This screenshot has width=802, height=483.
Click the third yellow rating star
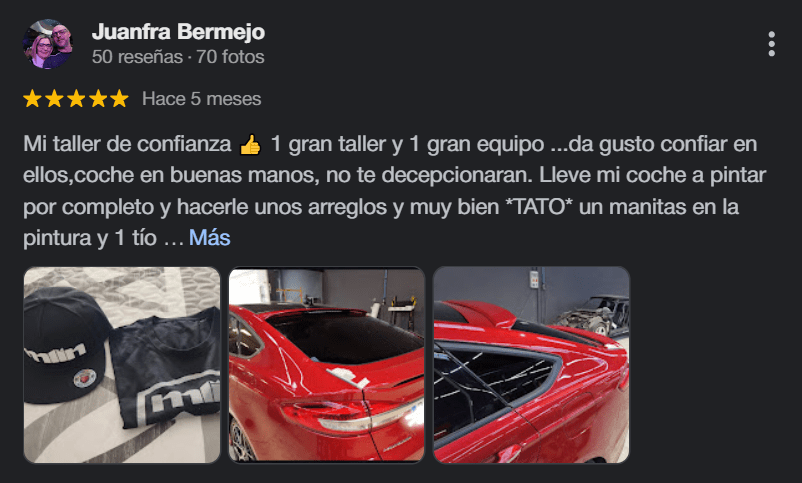point(76,98)
